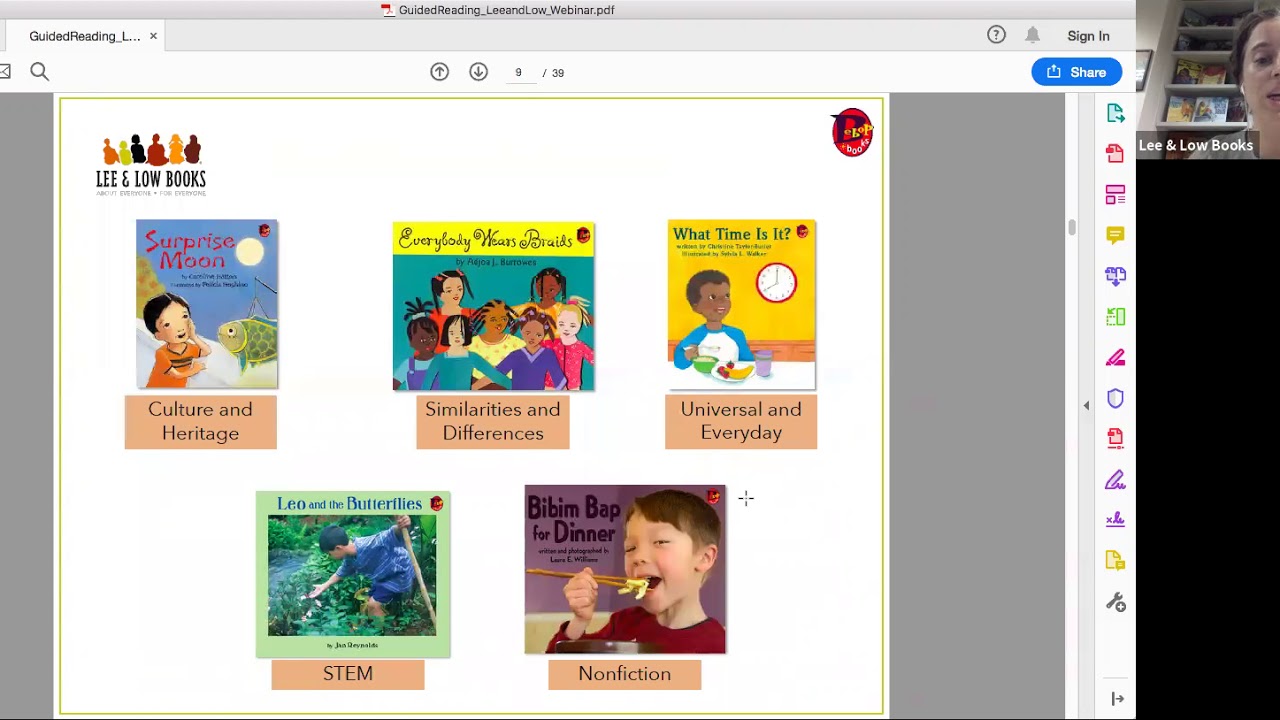Go to next page with down arrow
Viewport: 1280px width, 720px height.
coord(478,72)
